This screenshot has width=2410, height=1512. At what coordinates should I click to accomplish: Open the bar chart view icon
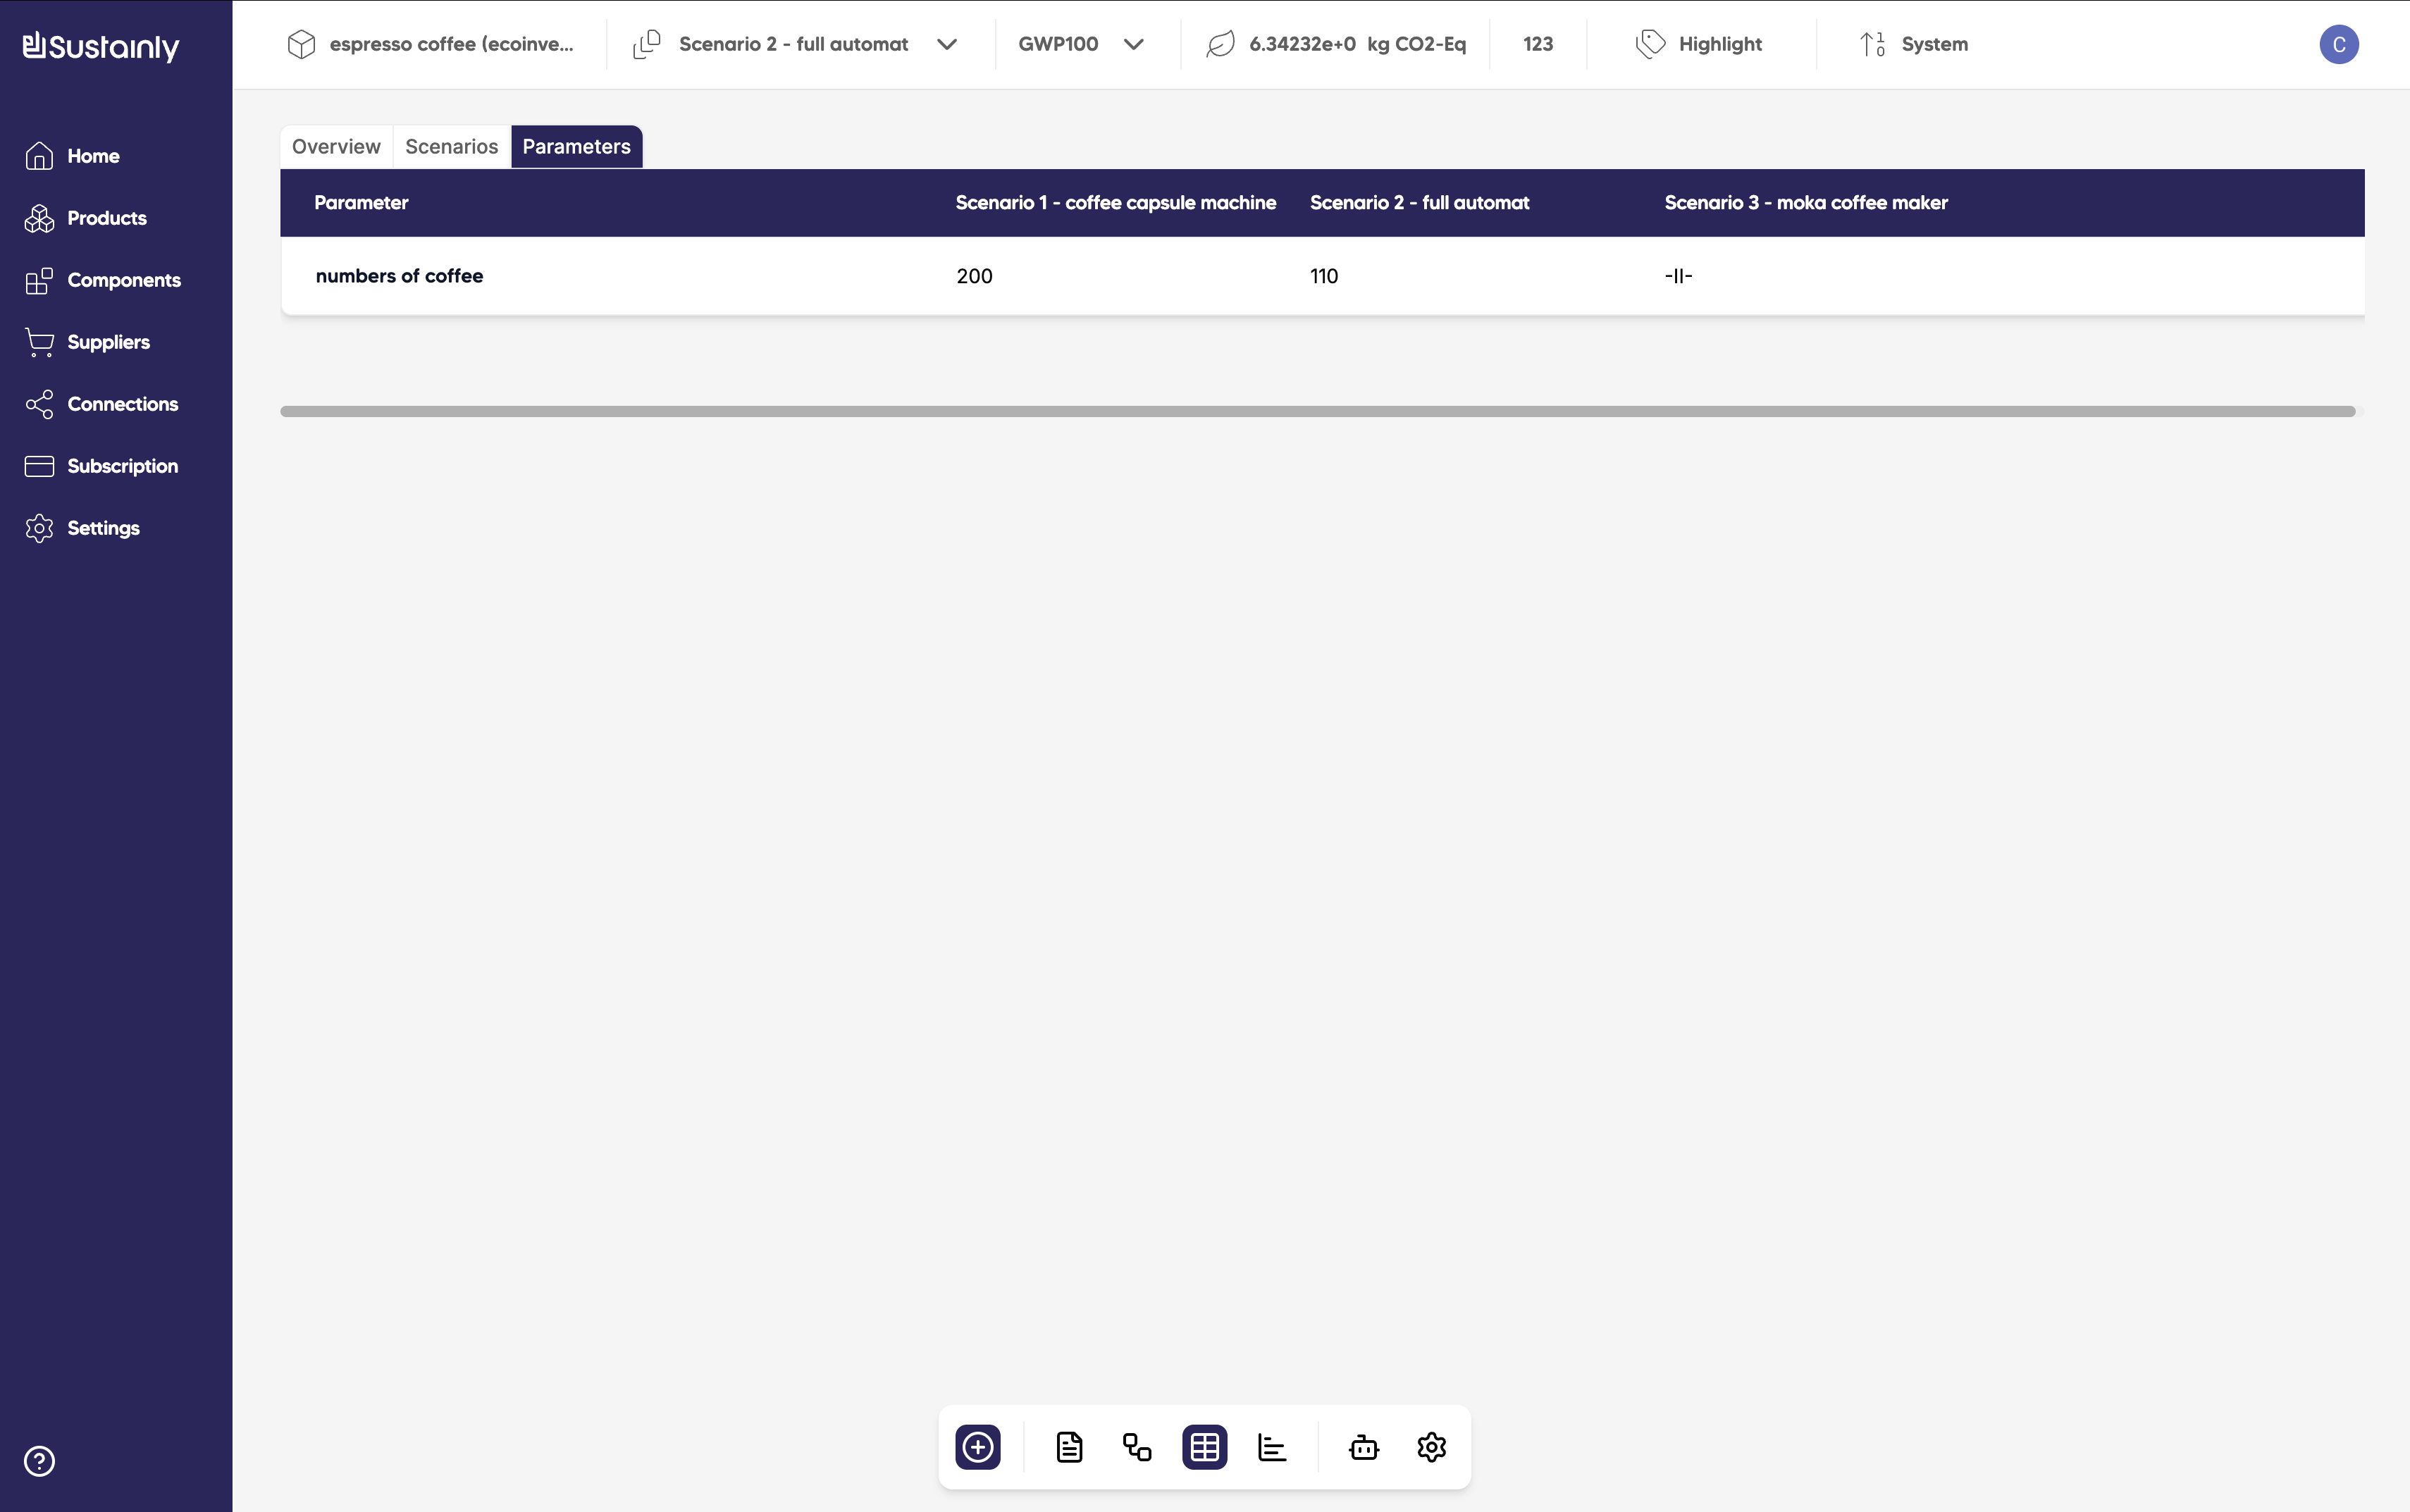coord(1272,1447)
